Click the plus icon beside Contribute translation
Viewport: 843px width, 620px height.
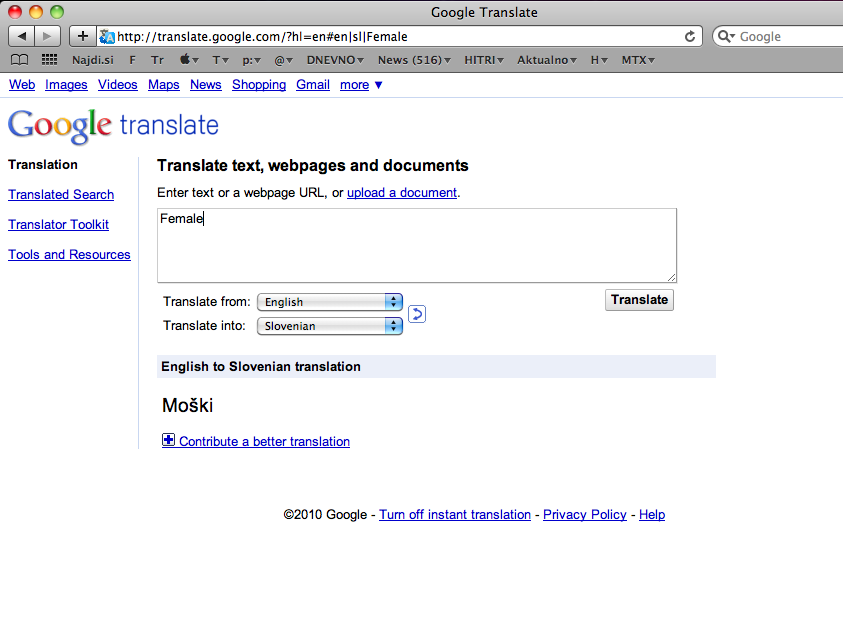168,440
